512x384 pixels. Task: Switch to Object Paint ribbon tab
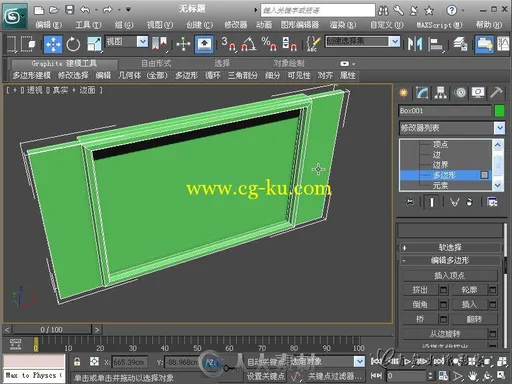click(x=289, y=63)
